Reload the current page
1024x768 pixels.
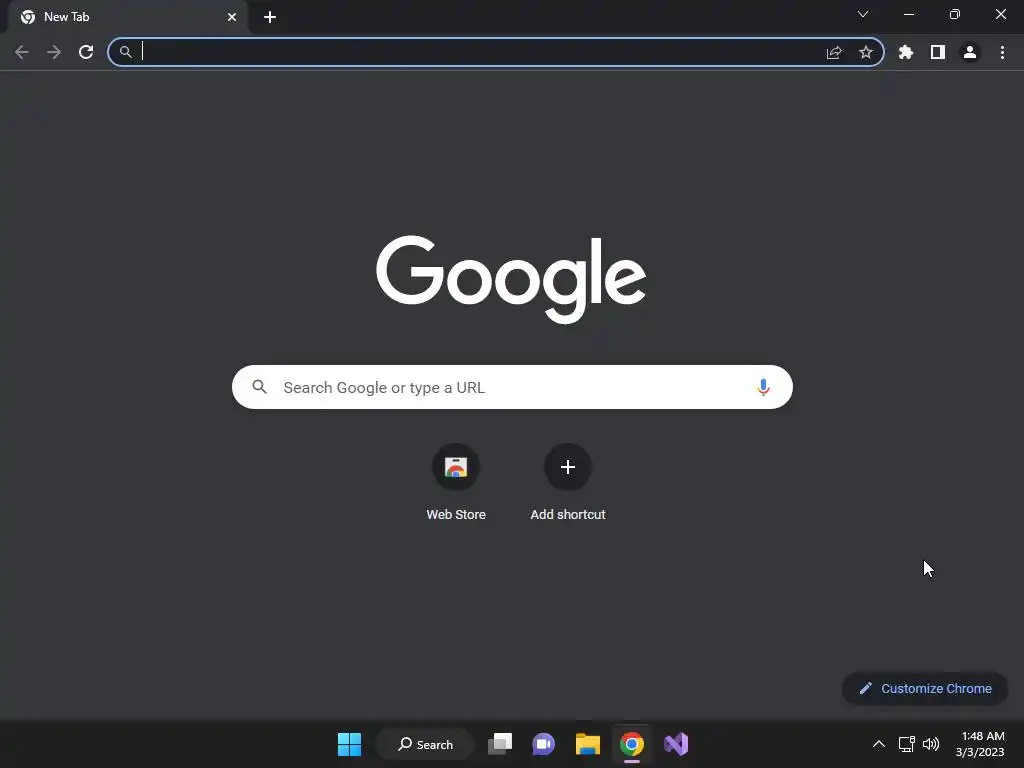pos(86,52)
